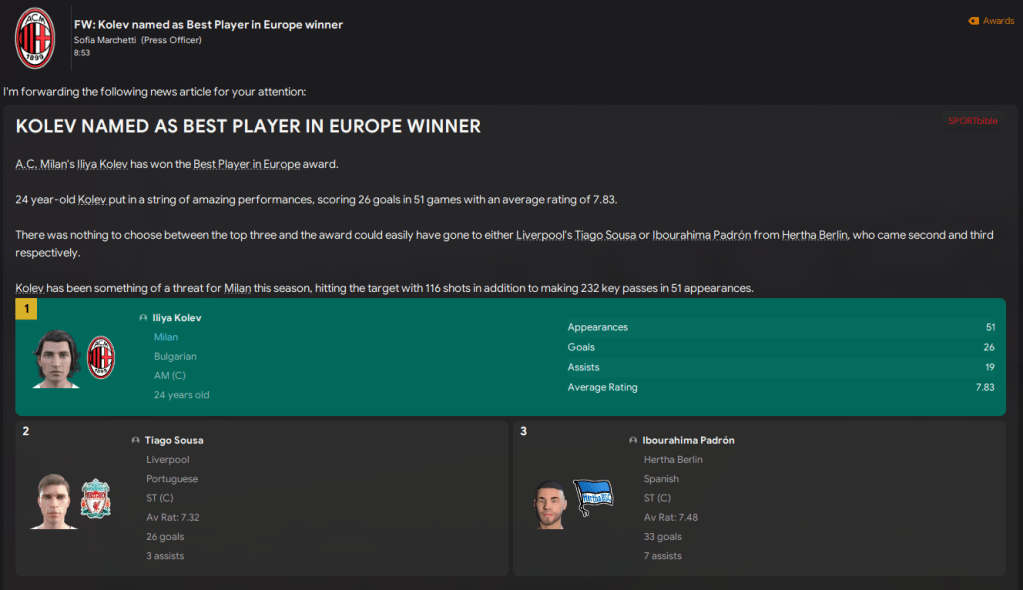Click the gold number 1 rank badge
1023x590 pixels.
[26, 310]
